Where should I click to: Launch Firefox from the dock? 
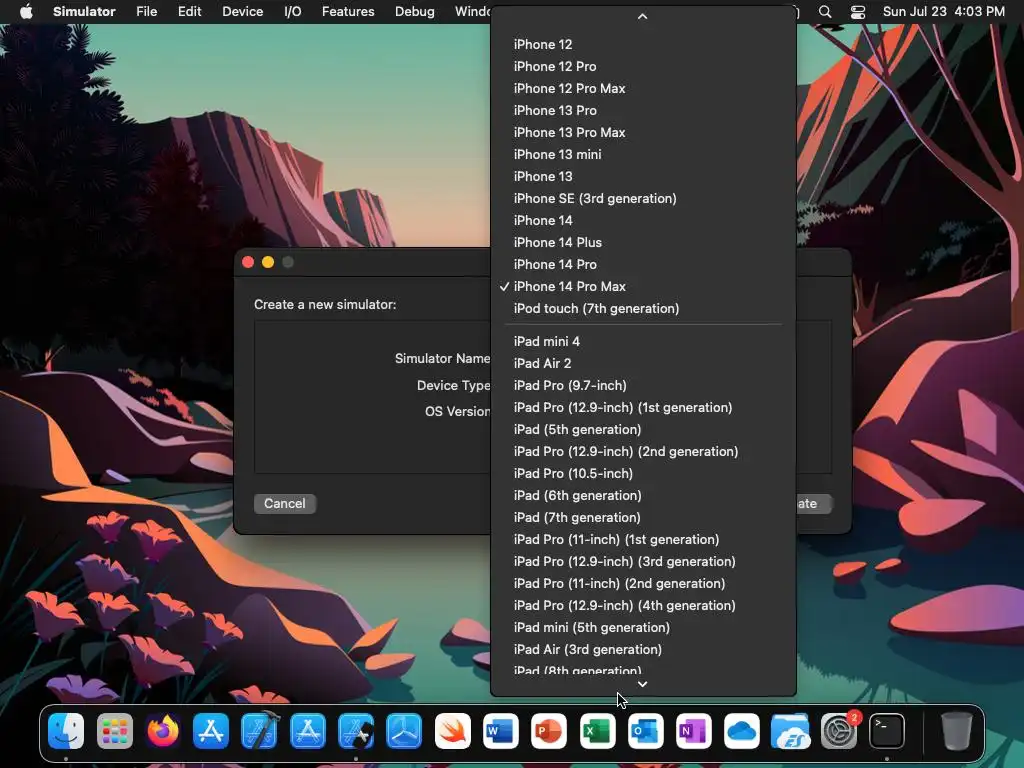click(163, 731)
